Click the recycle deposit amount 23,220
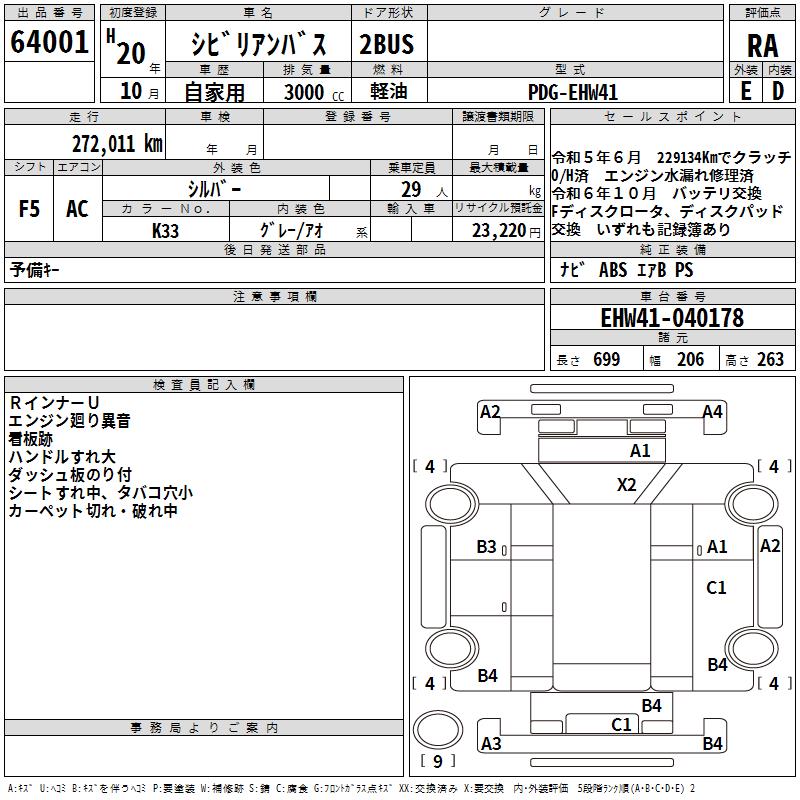The width and height of the screenshot is (800, 800). coord(497,230)
